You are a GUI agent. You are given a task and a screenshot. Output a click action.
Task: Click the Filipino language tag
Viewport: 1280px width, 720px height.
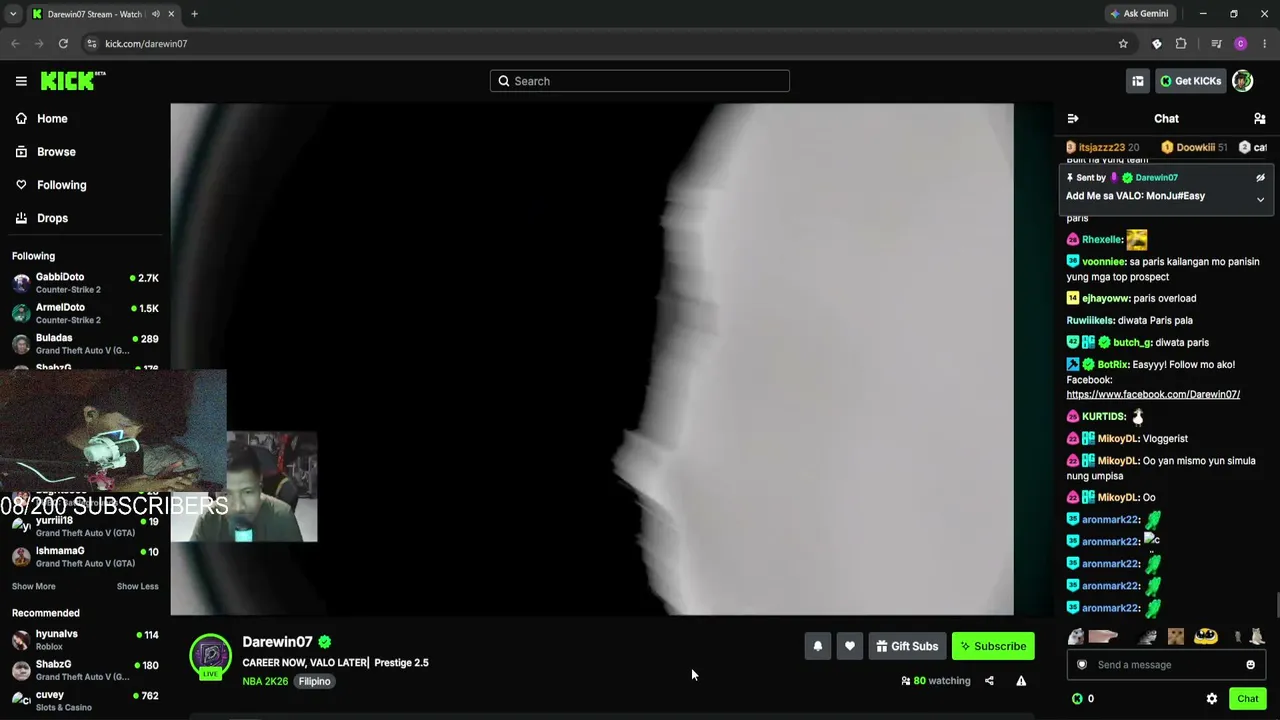click(x=314, y=681)
